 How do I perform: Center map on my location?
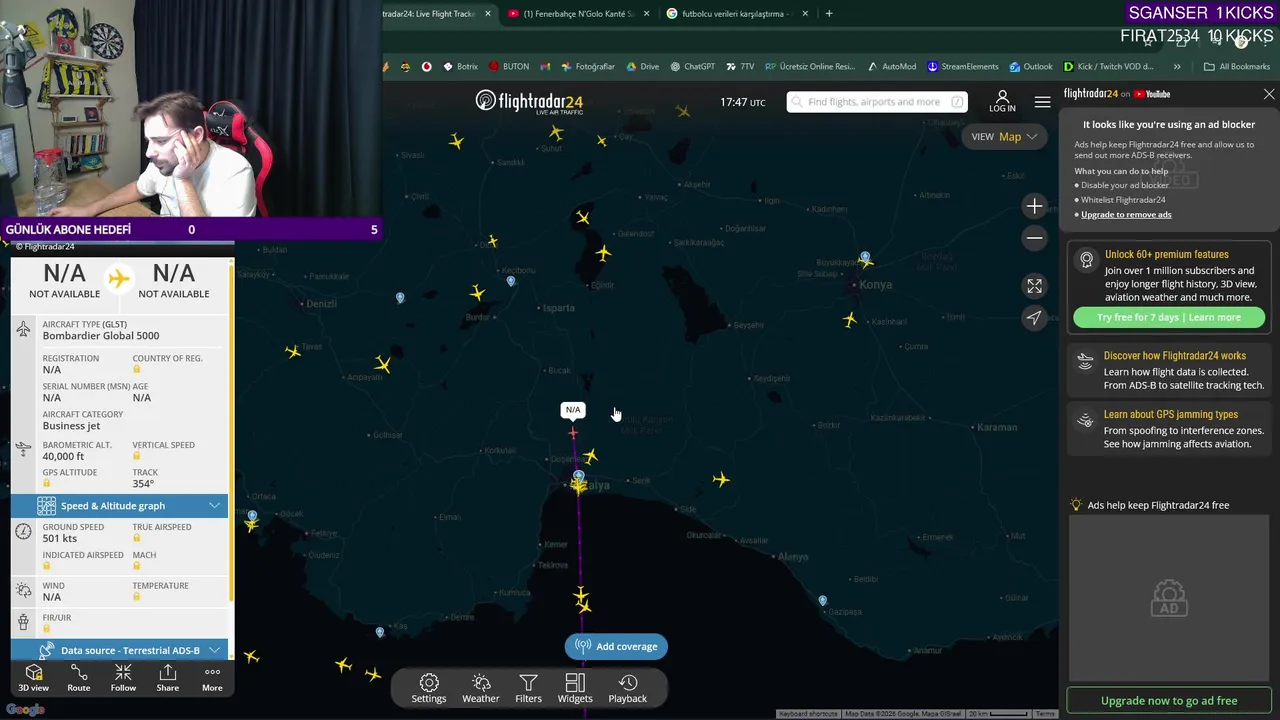1034,317
